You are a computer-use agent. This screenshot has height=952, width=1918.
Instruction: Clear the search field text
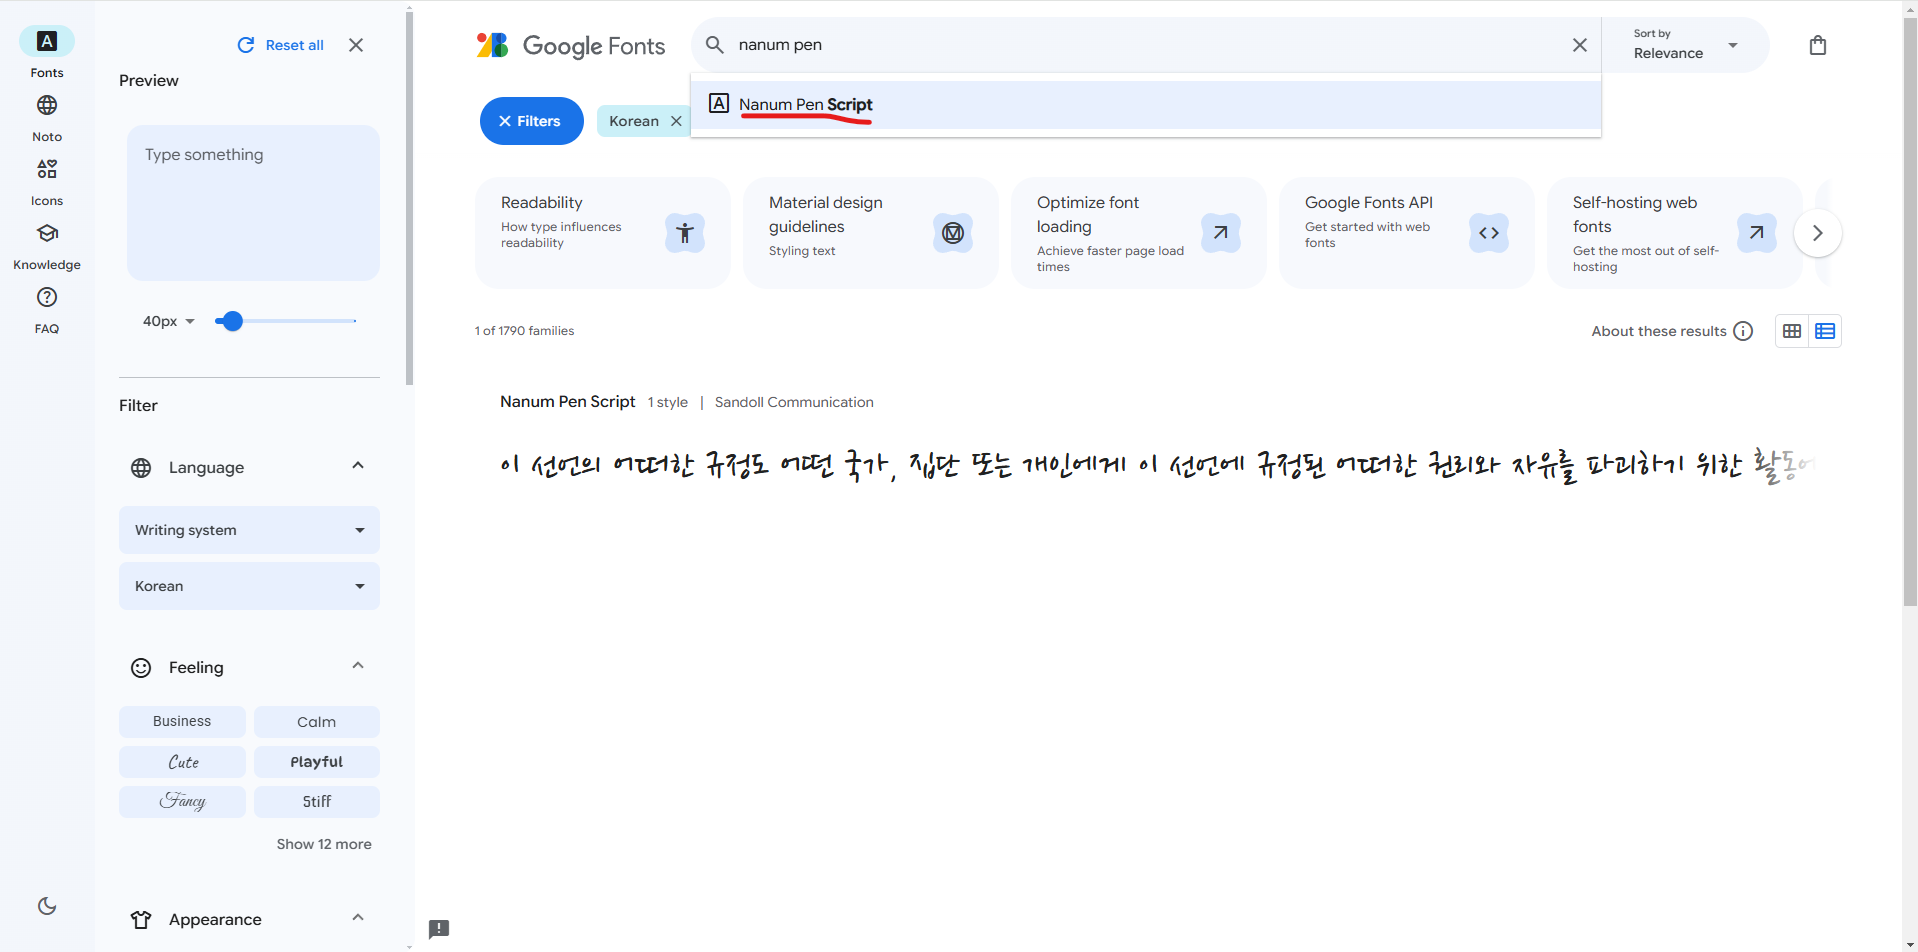[1580, 45]
